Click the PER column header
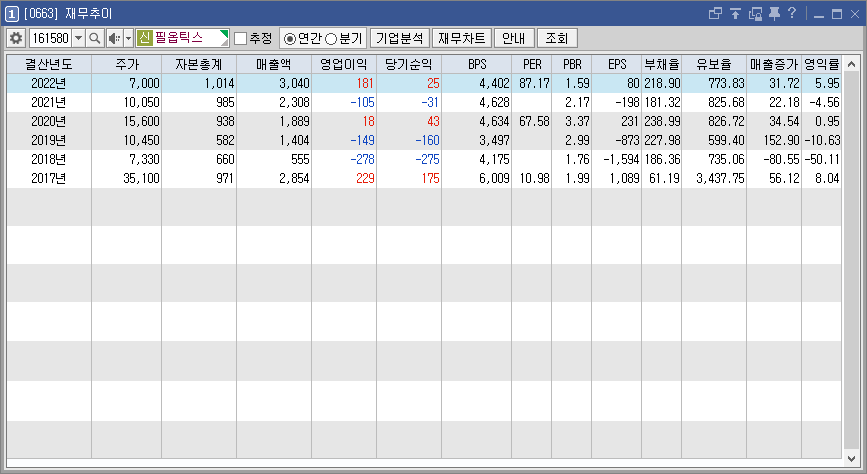 coord(531,64)
